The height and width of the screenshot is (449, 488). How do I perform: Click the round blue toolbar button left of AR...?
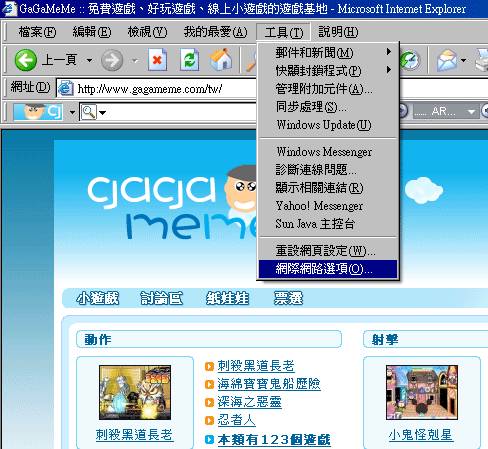pyautogui.click(x=403, y=111)
